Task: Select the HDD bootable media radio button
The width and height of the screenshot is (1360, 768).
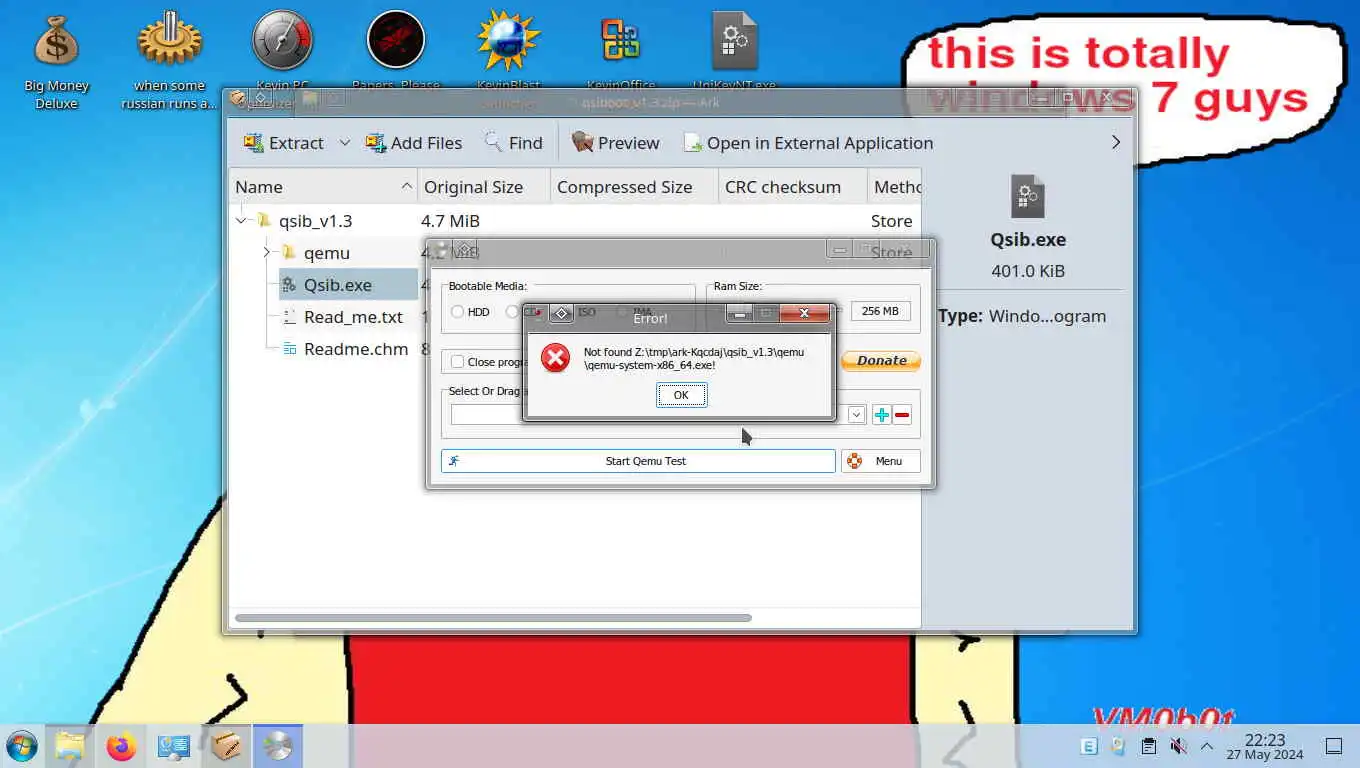Action: pos(458,312)
